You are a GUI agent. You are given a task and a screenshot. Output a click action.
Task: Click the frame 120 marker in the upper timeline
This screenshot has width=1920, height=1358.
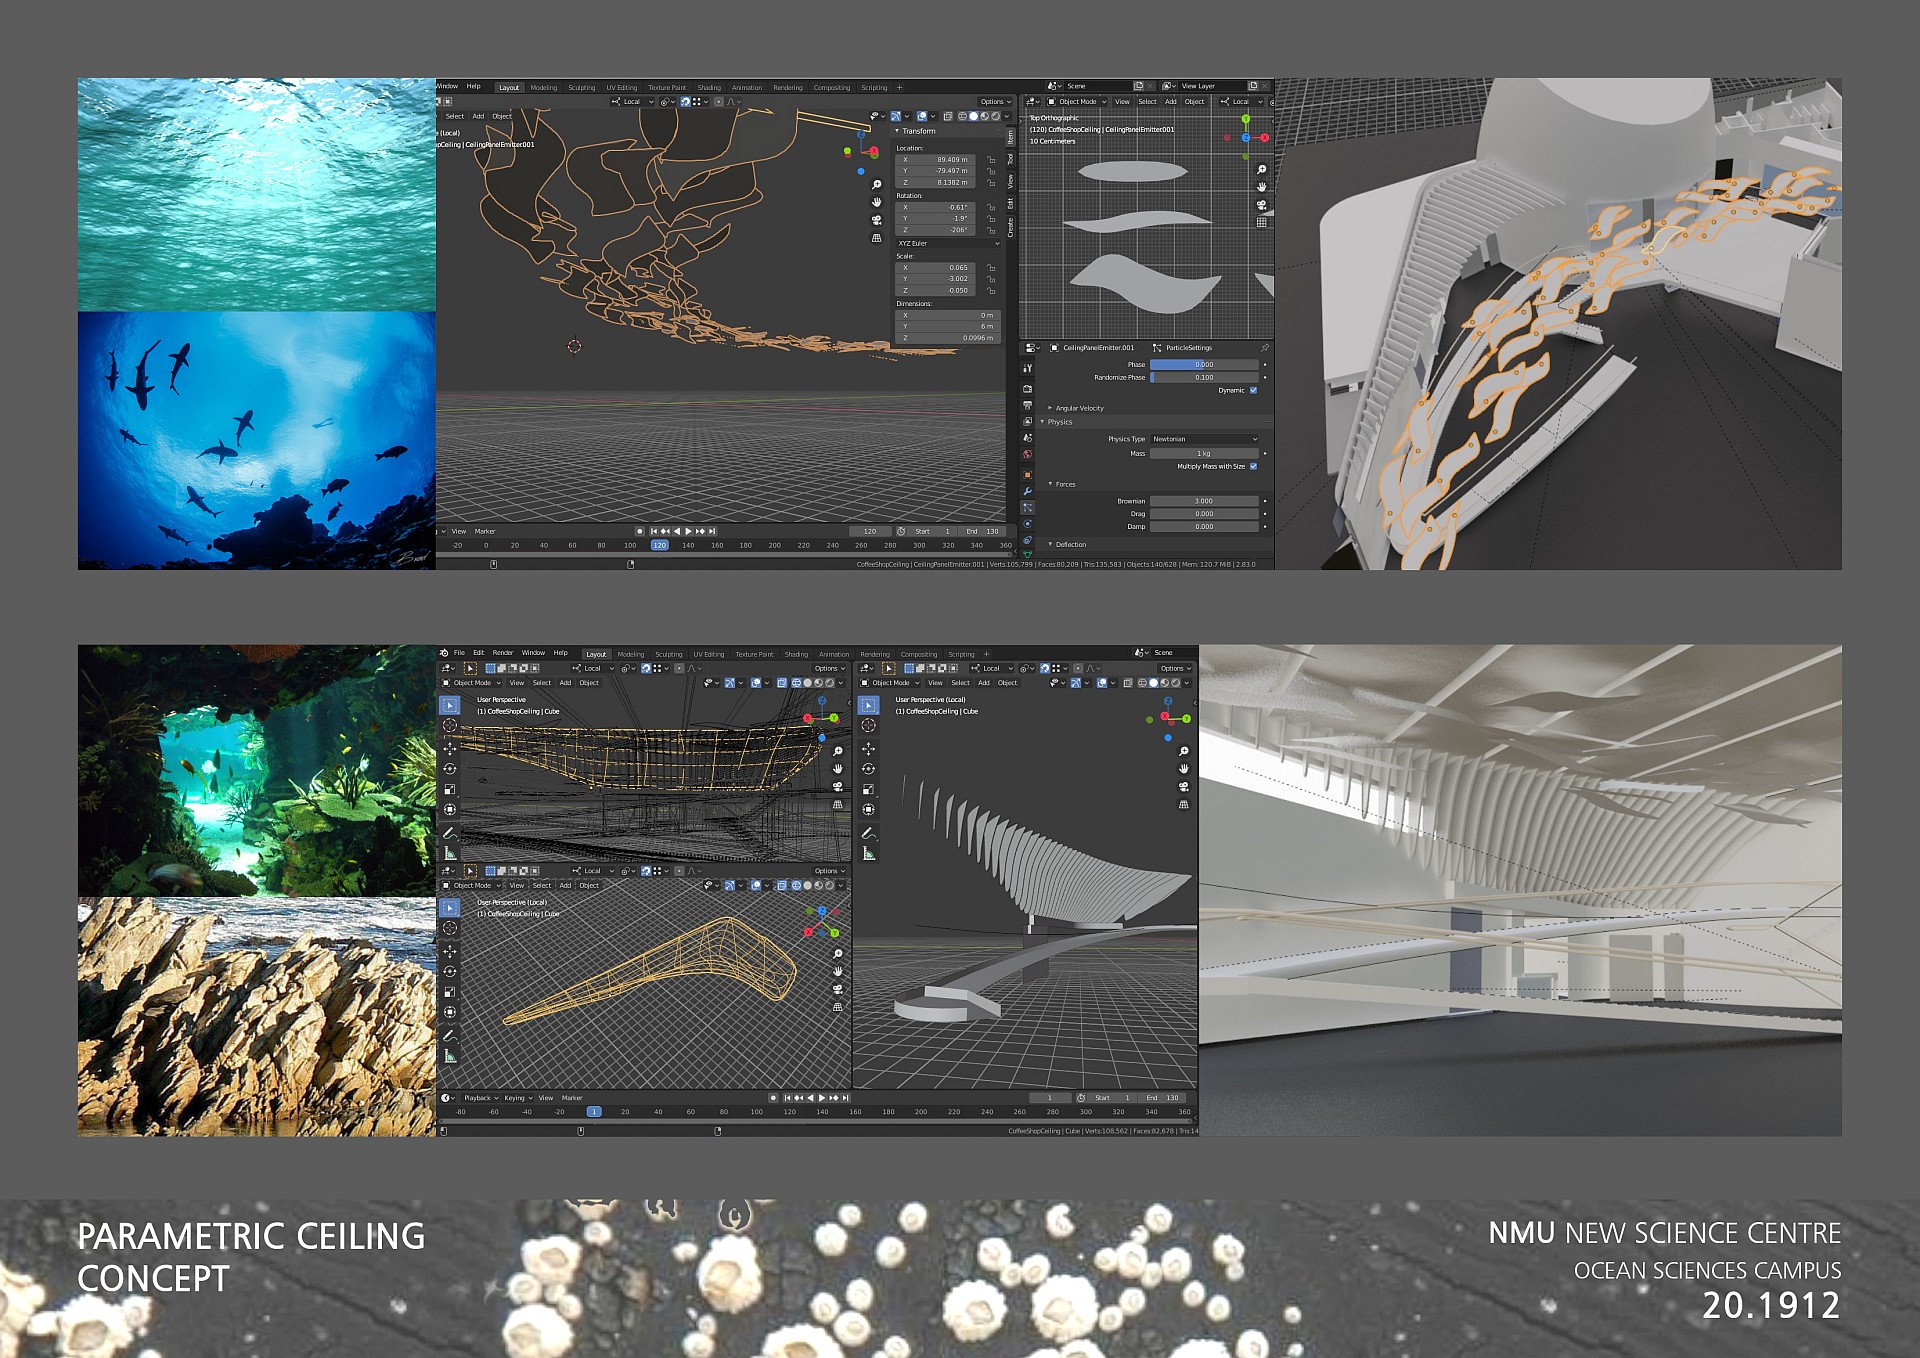[x=660, y=545]
